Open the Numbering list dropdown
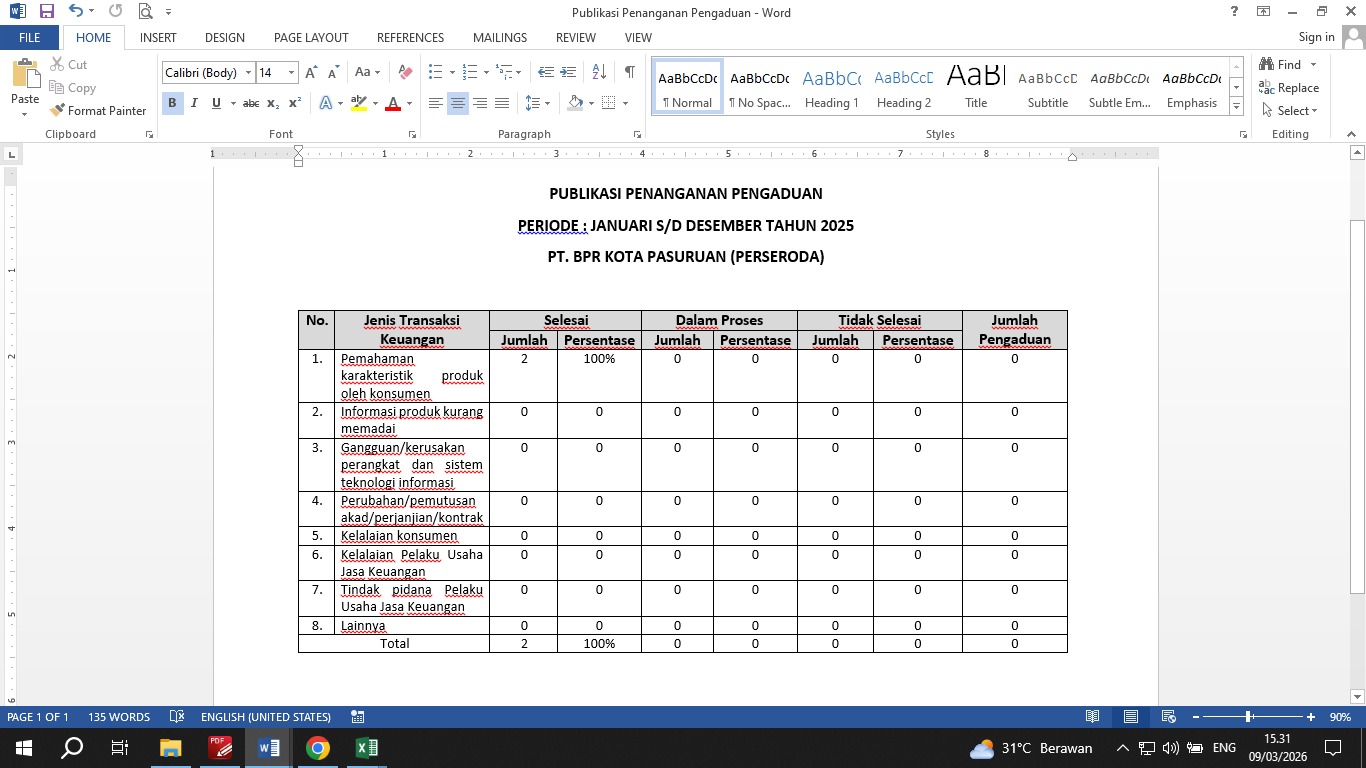 [486, 73]
